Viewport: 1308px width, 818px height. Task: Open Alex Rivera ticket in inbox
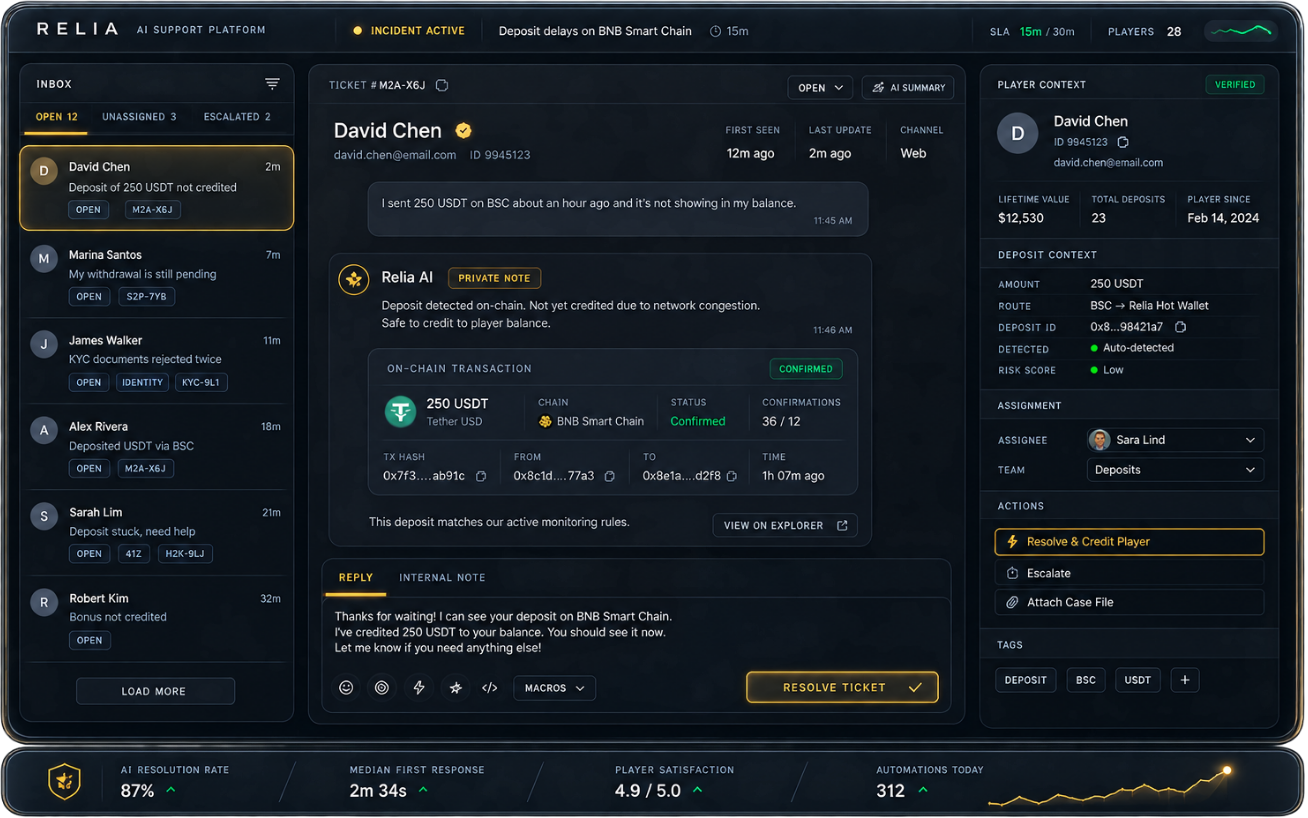(x=157, y=447)
